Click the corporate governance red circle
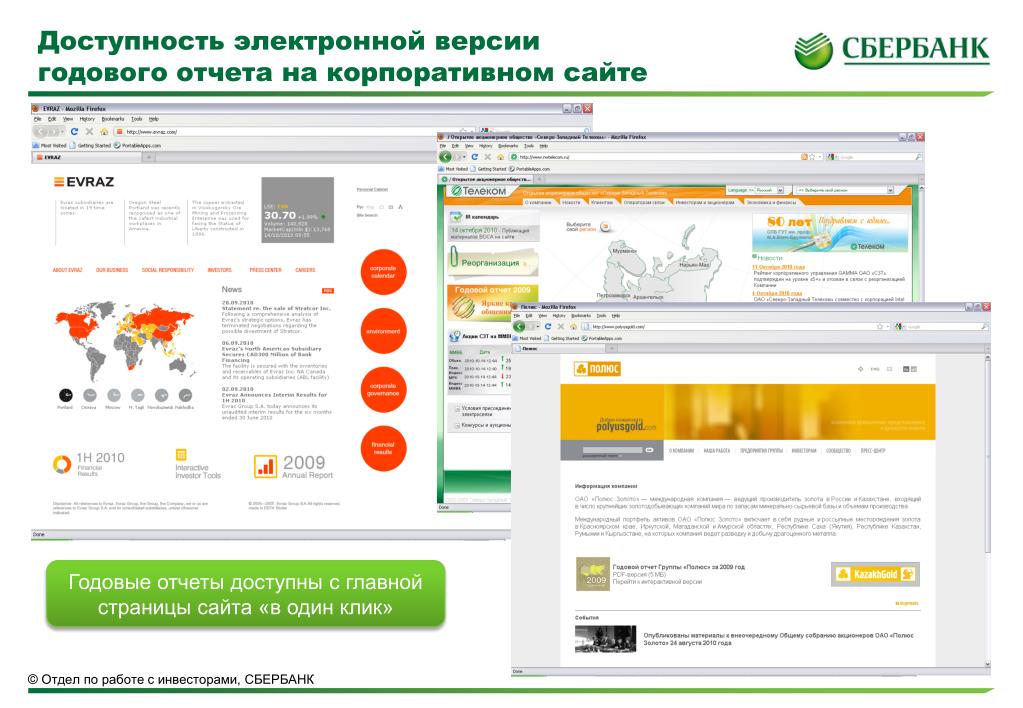Screen dimensions: 1023x708 pyautogui.click(x=383, y=390)
